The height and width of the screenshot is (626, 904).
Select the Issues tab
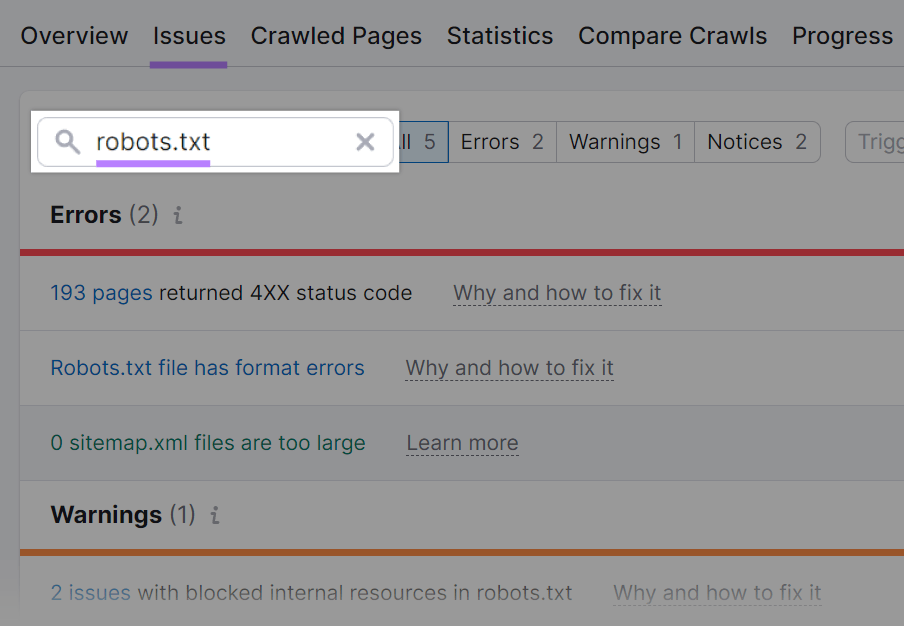tap(189, 36)
